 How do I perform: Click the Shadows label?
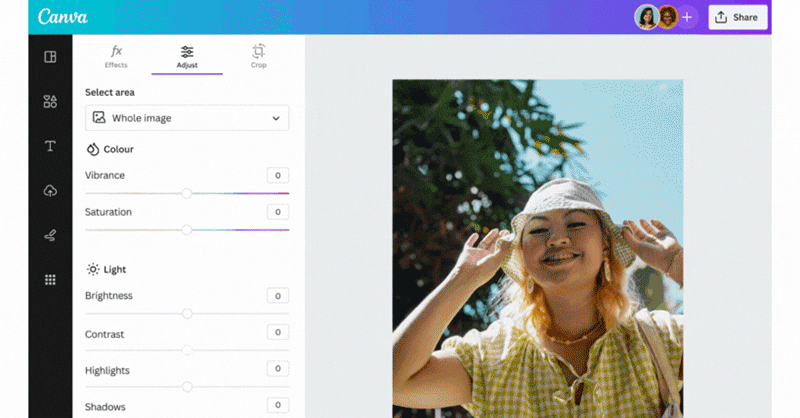[x=105, y=407]
